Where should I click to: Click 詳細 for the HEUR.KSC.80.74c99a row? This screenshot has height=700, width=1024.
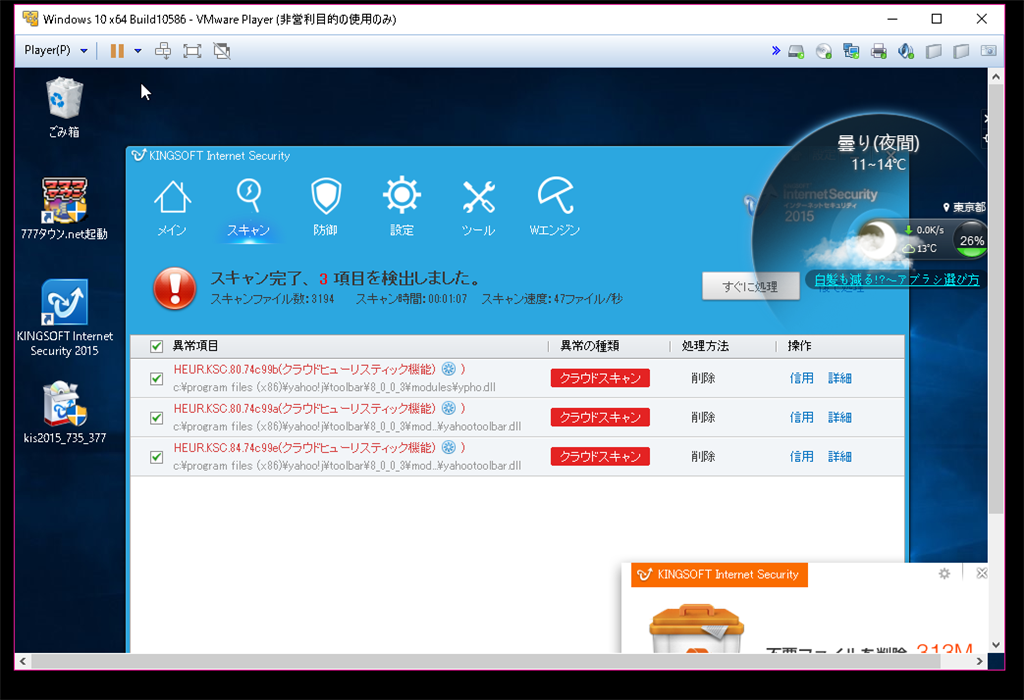tap(840, 417)
